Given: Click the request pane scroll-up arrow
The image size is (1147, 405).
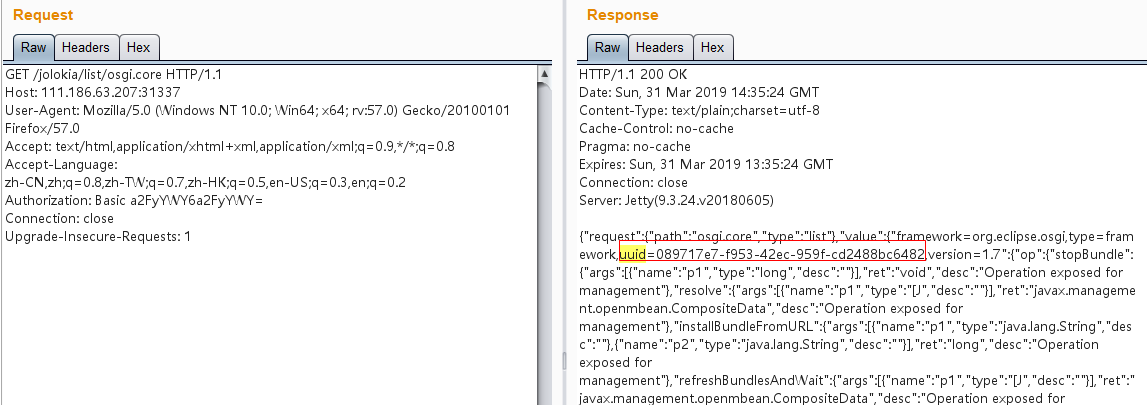Looking at the screenshot, I should [x=544, y=74].
